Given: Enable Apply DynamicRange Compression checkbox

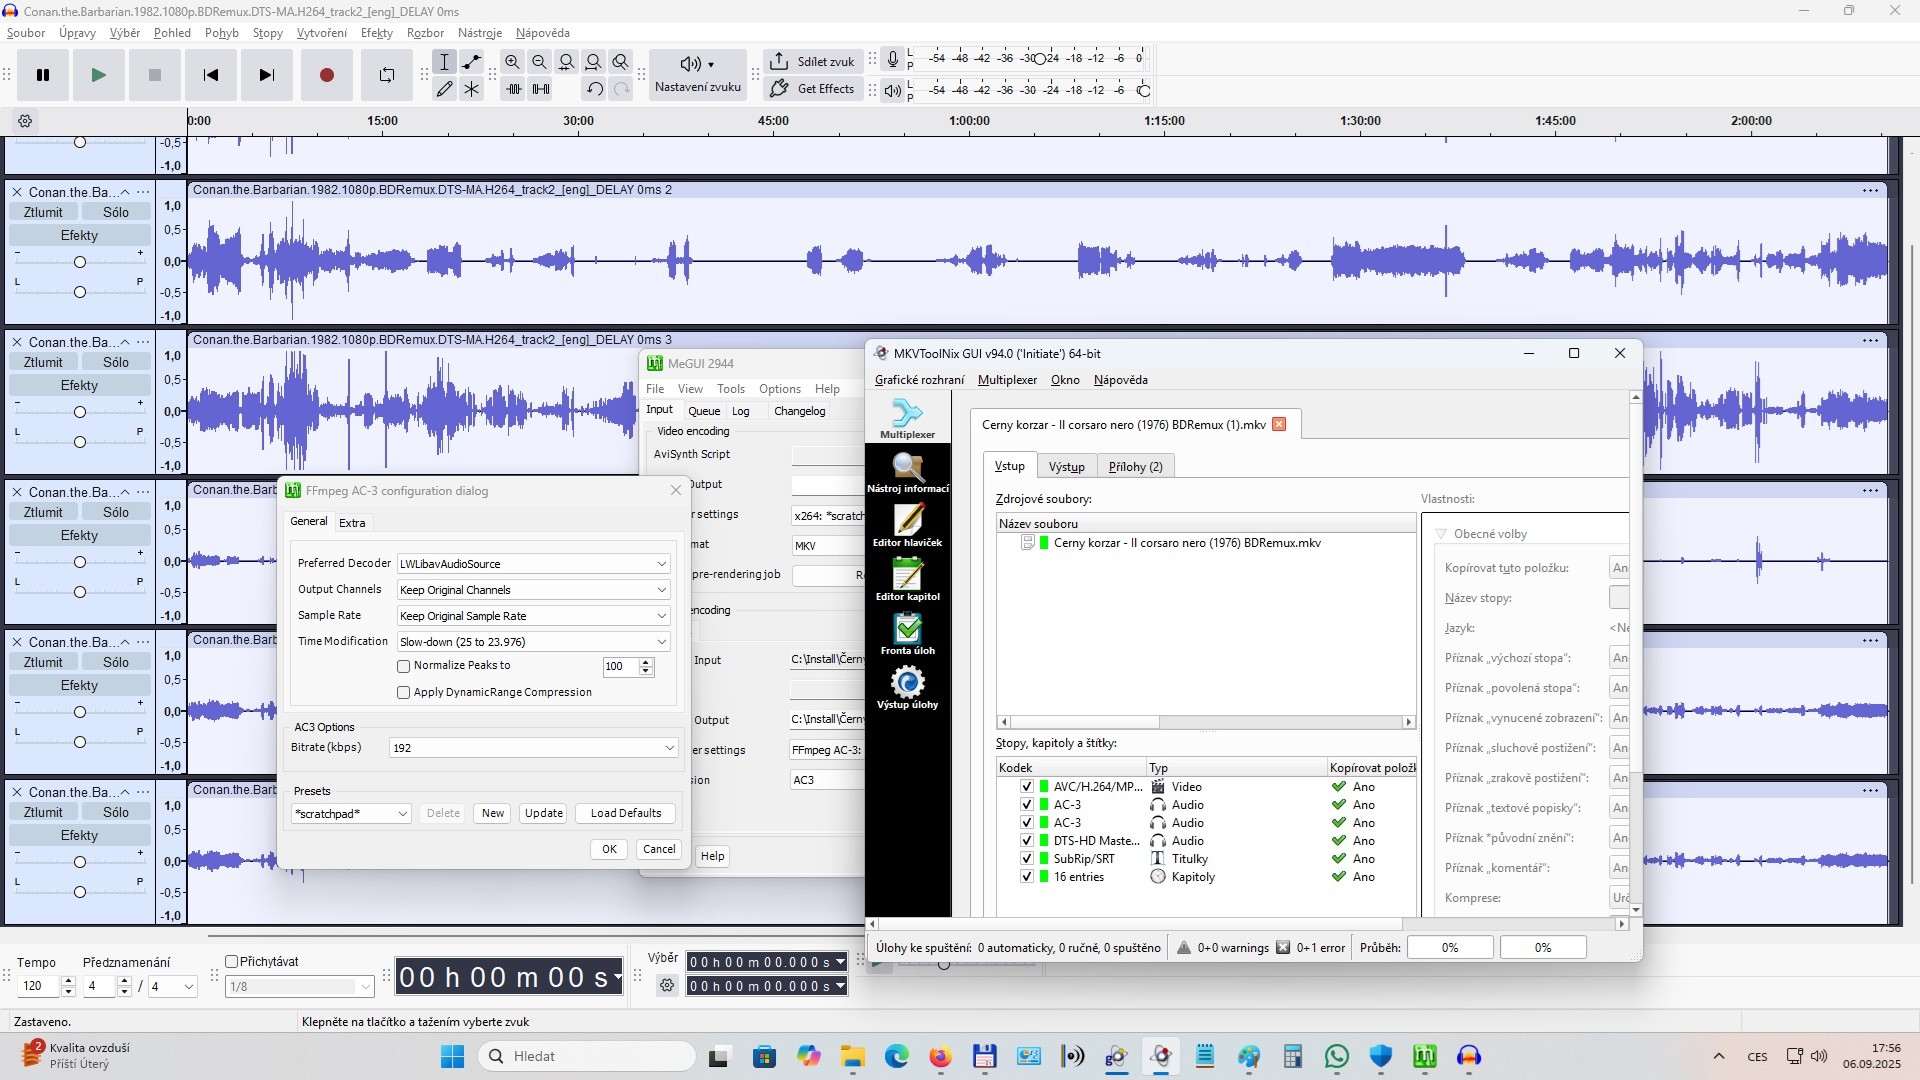Looking at the screenshot, I should 404,692.
